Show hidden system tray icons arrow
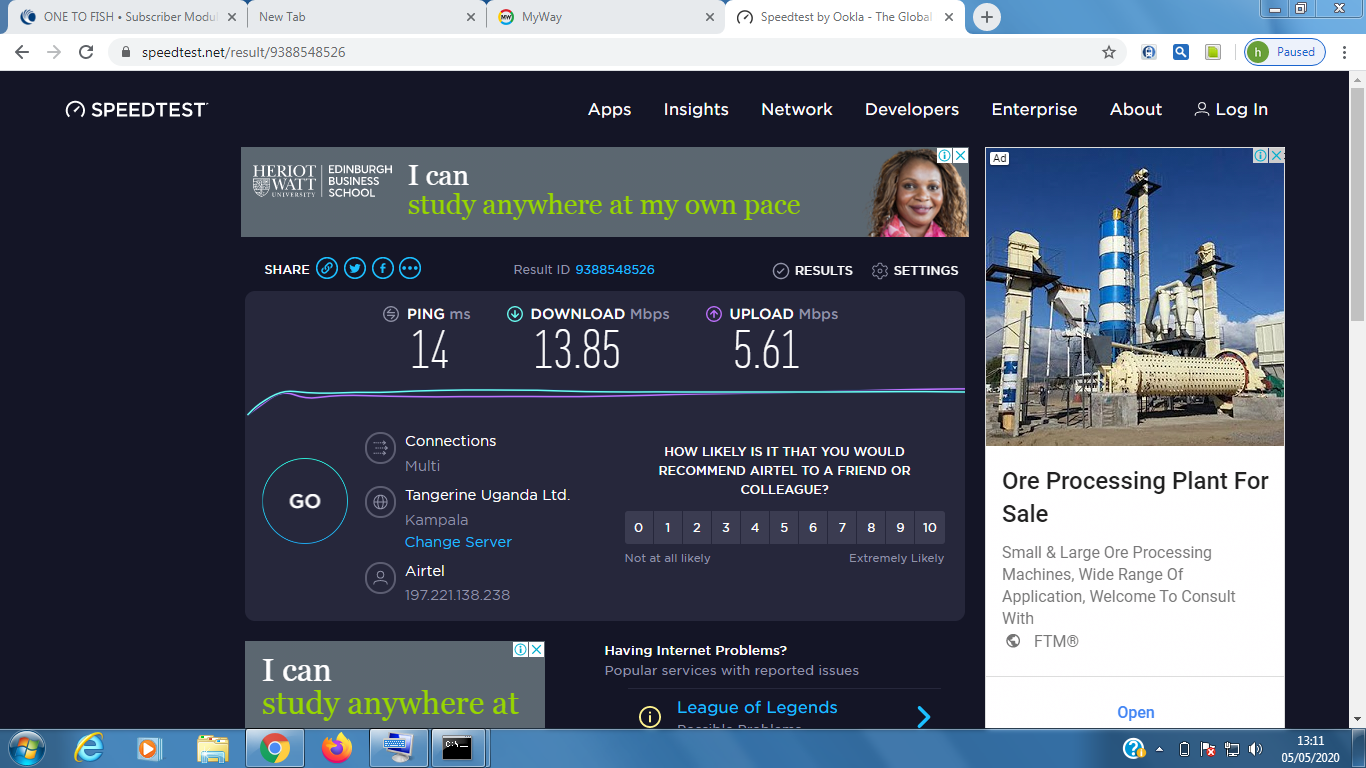The width and height of the screenshot is (1366, 768). coord(1160,749)
